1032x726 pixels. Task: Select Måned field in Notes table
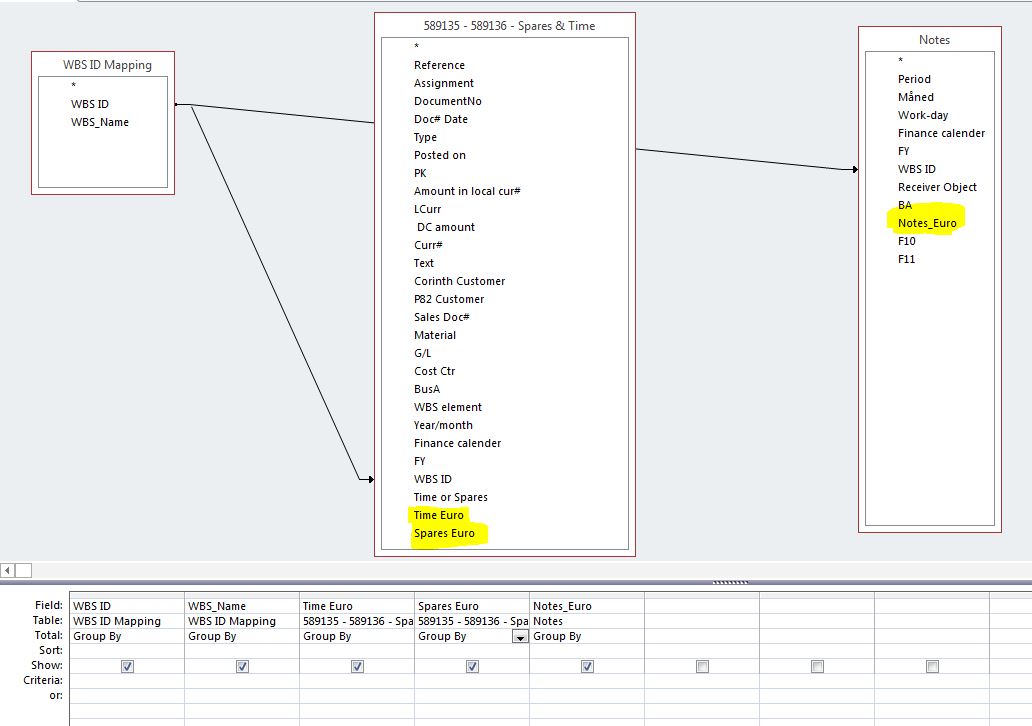pyautogui.click(x=916, y=97)
